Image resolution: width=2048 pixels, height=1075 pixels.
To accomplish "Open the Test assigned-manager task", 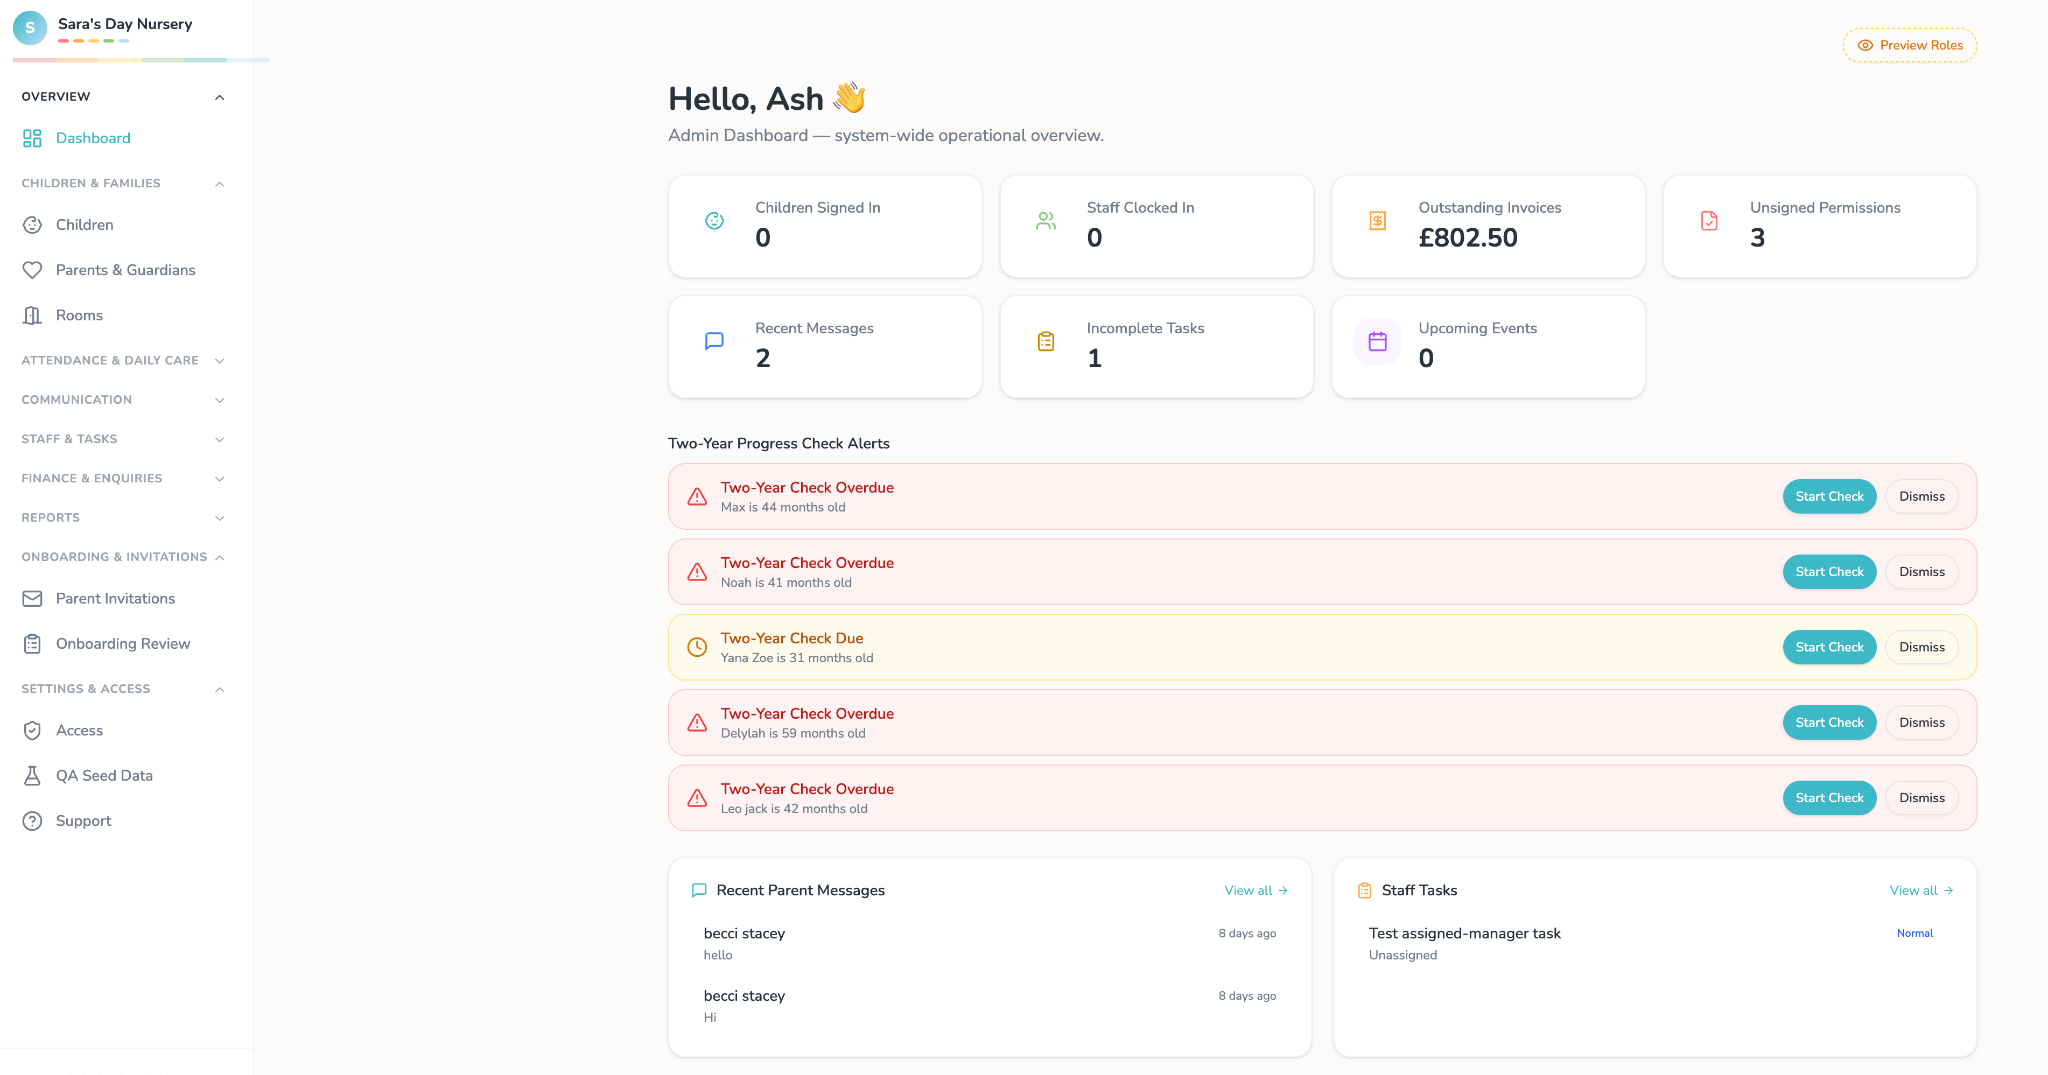I will click(x=1654, y=944).
